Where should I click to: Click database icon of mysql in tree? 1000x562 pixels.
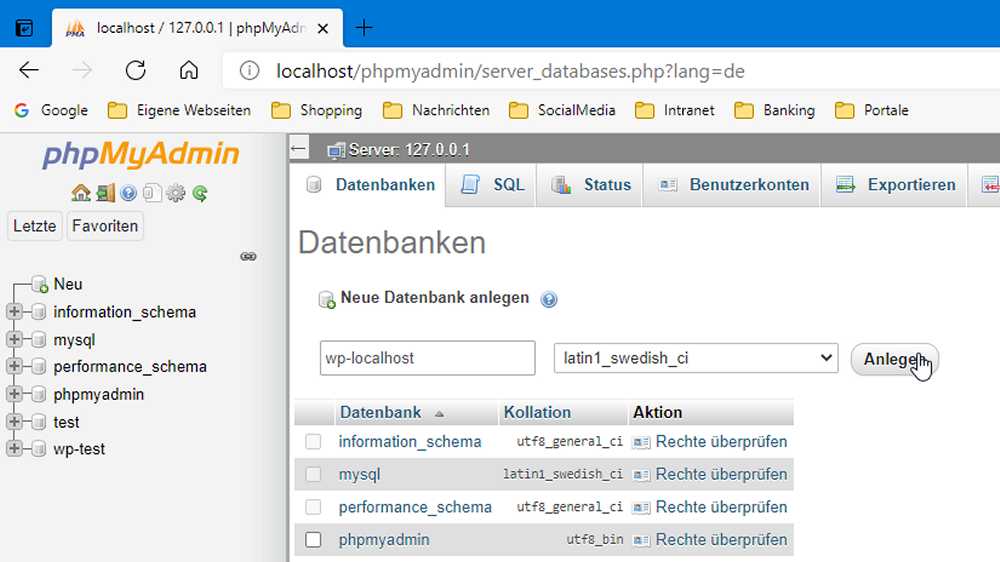coord(39,340)
